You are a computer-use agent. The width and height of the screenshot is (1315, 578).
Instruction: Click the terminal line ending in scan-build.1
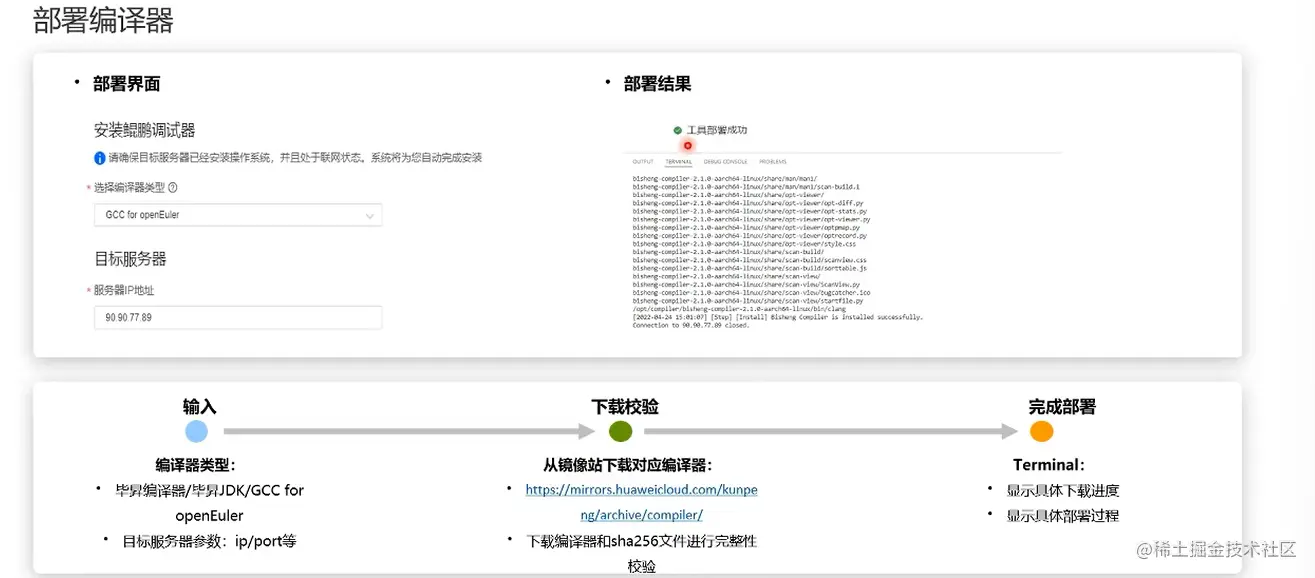coord(746,187)
